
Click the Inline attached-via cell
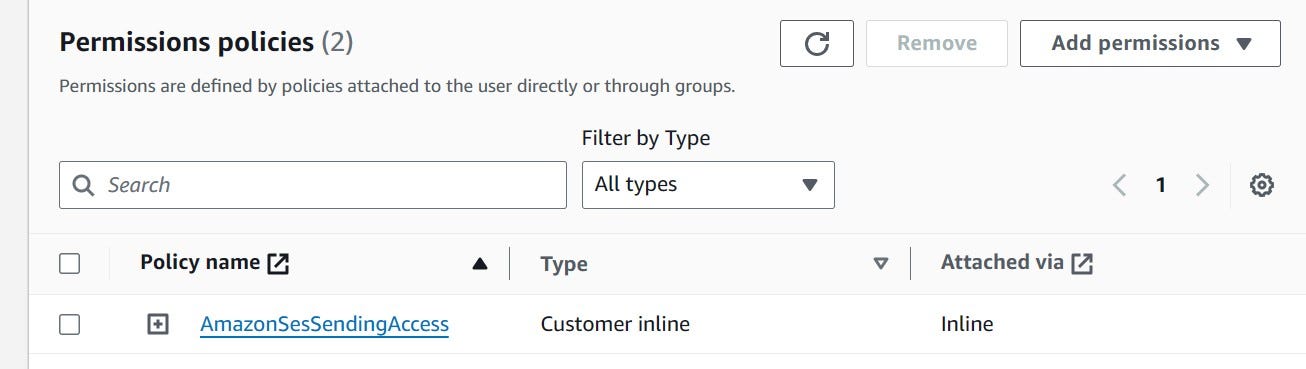pyautogui.click(x=967, y=324)
